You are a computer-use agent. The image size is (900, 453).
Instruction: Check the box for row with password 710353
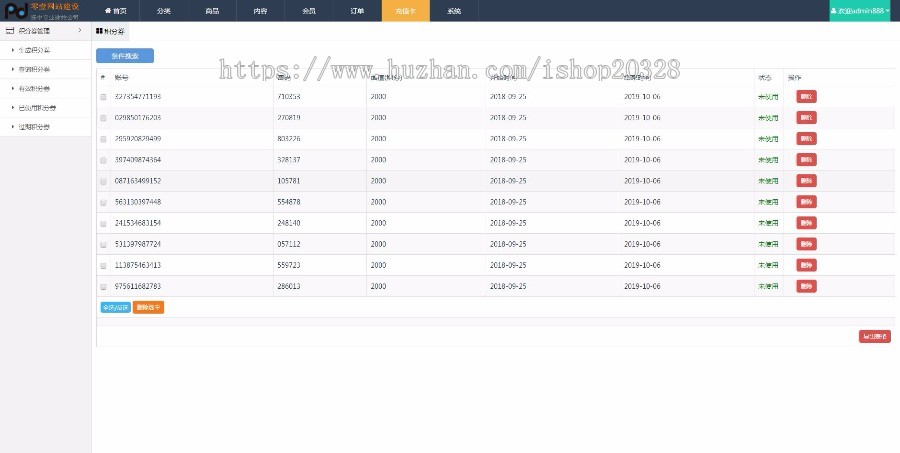(x=103, y=97)
